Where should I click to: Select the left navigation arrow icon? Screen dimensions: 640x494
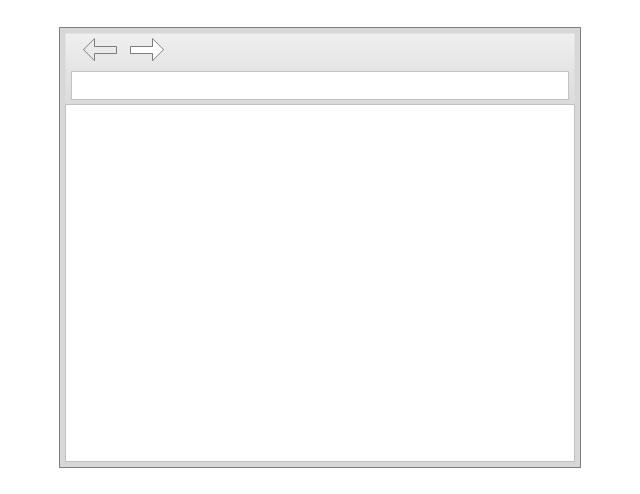click(100, 50)
